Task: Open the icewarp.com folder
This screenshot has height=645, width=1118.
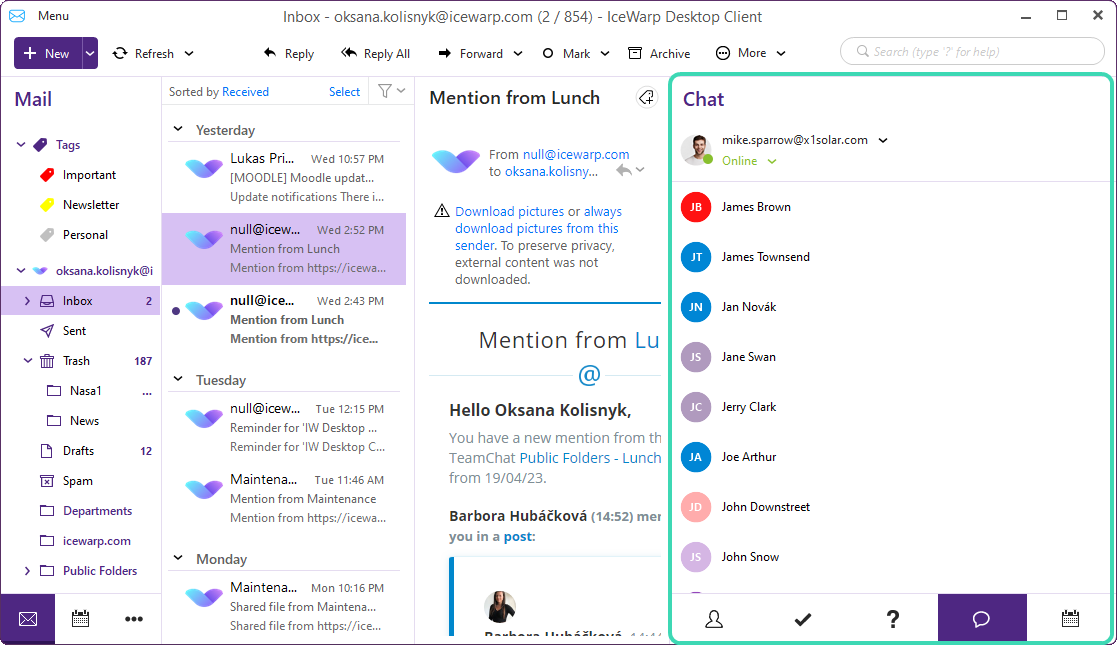Action: (x=96, y=540)
